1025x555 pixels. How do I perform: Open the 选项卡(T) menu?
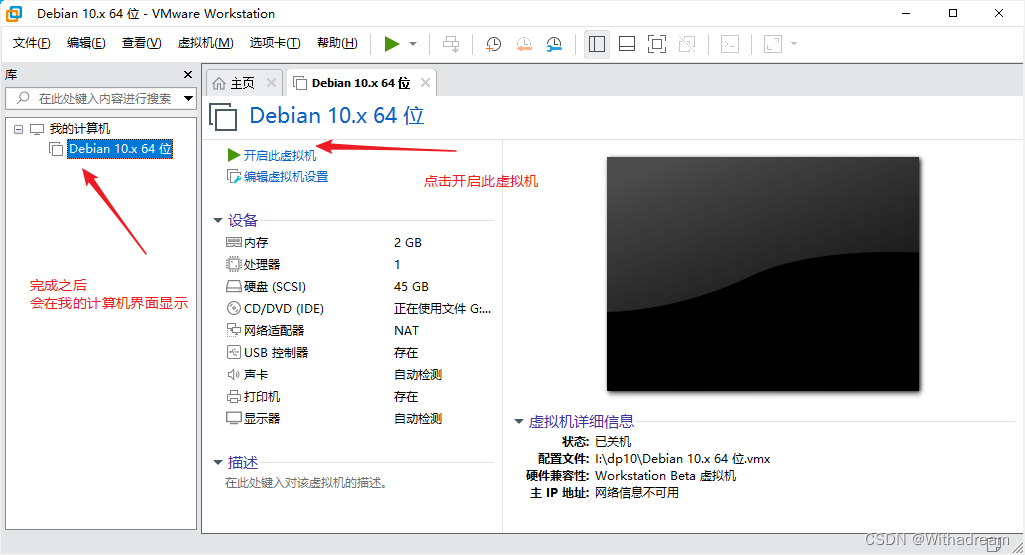[x=275, y=43]
